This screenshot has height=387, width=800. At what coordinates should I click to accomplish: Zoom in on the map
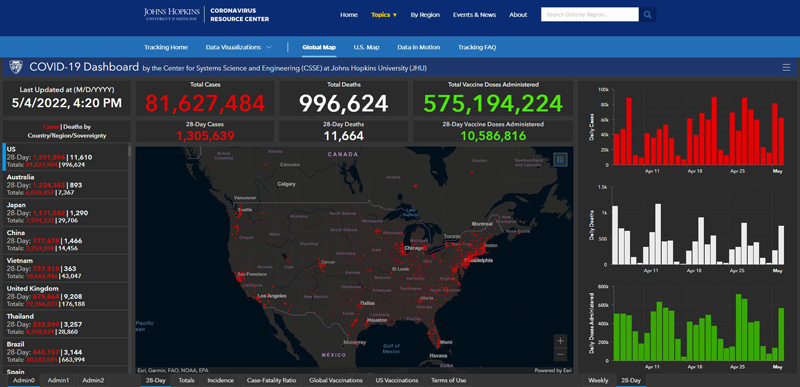click(560, 340)
